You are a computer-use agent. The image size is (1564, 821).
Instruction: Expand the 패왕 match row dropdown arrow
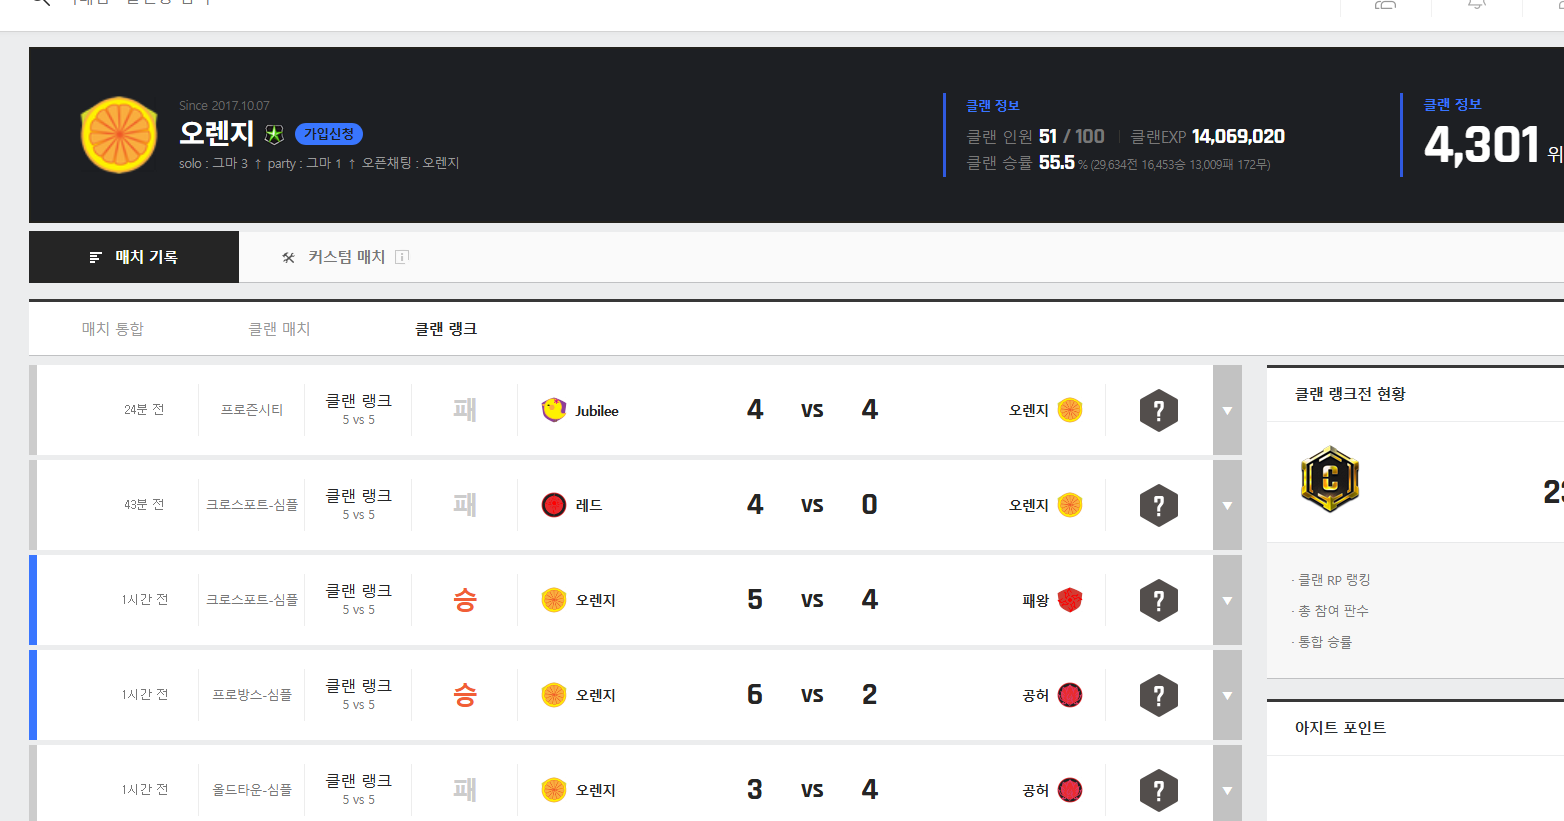[1227, 600]
